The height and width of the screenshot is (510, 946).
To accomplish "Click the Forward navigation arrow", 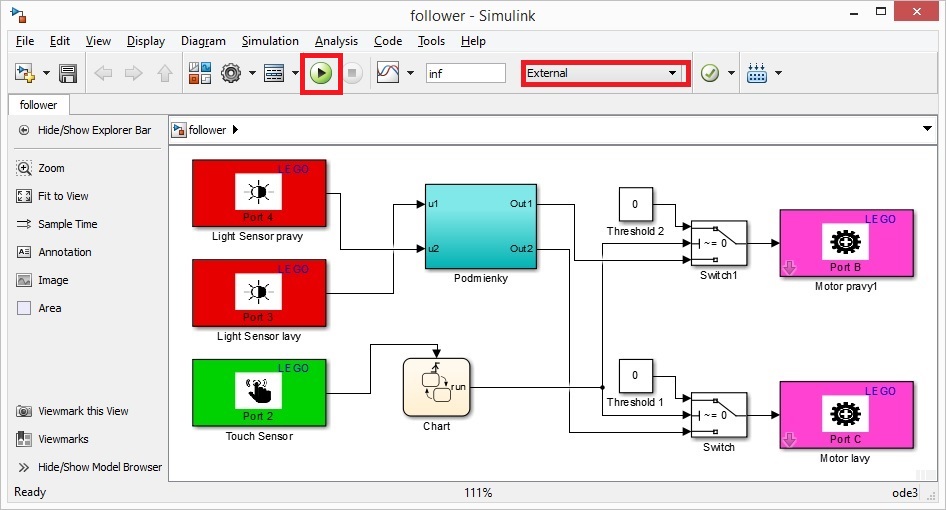I will 133,73.
